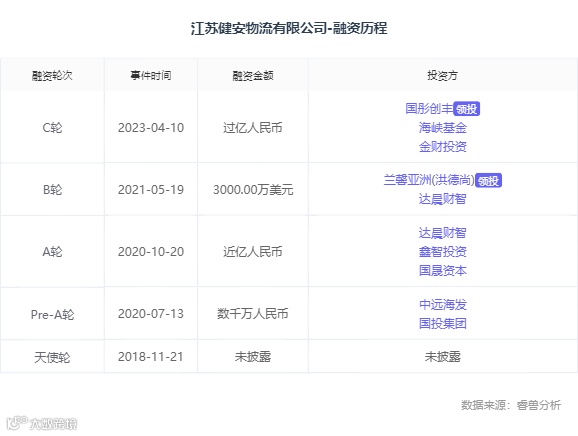
Task: Open the 国投集团 investor link
Action: click(x=442, y=324)
